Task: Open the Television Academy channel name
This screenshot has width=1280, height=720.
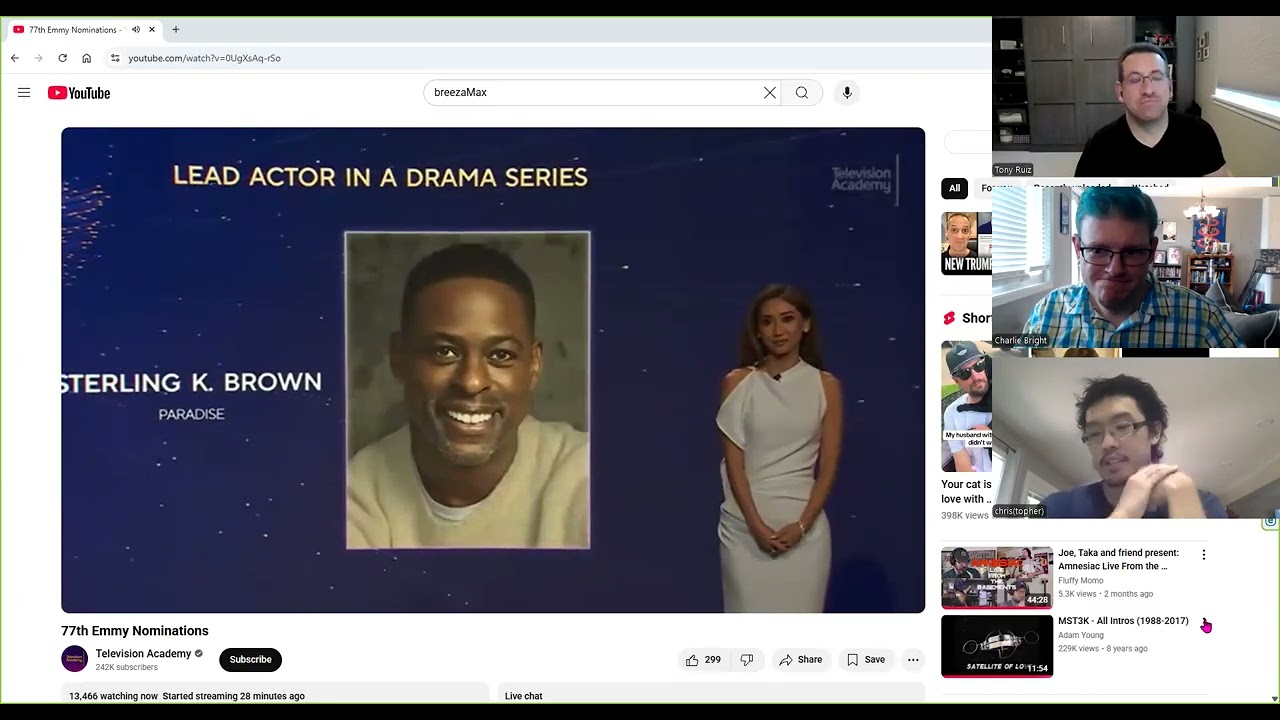Action: point(143,654)
